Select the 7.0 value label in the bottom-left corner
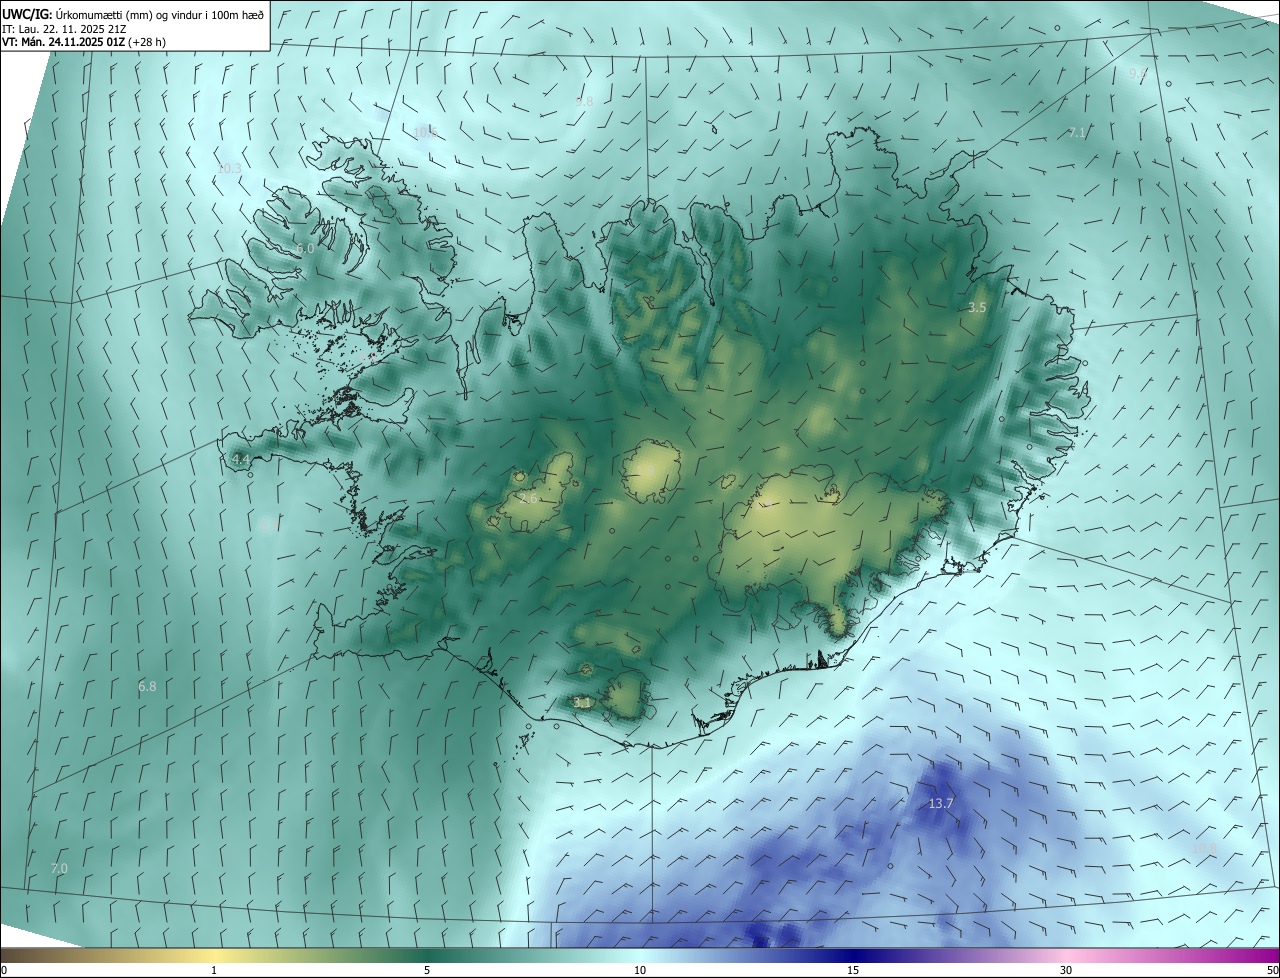 pos(59,869)
